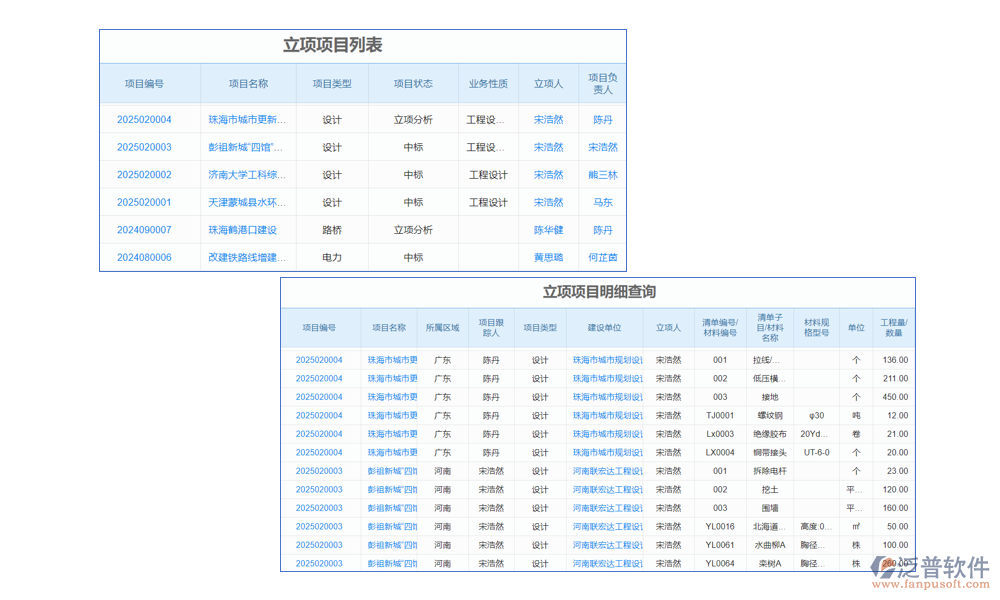Click 2025020003 in the detail query table

tap(322, 471)
